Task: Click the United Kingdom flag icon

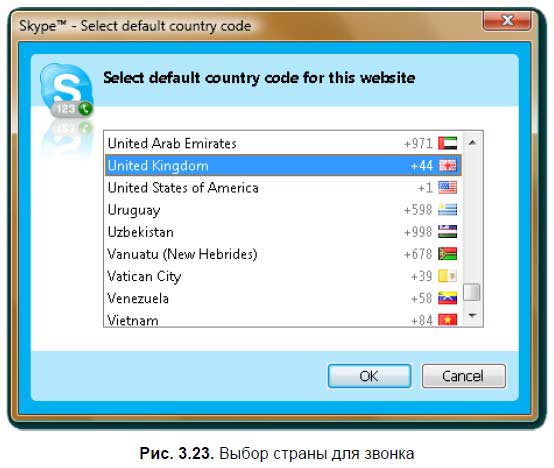Action: point(447,165)
